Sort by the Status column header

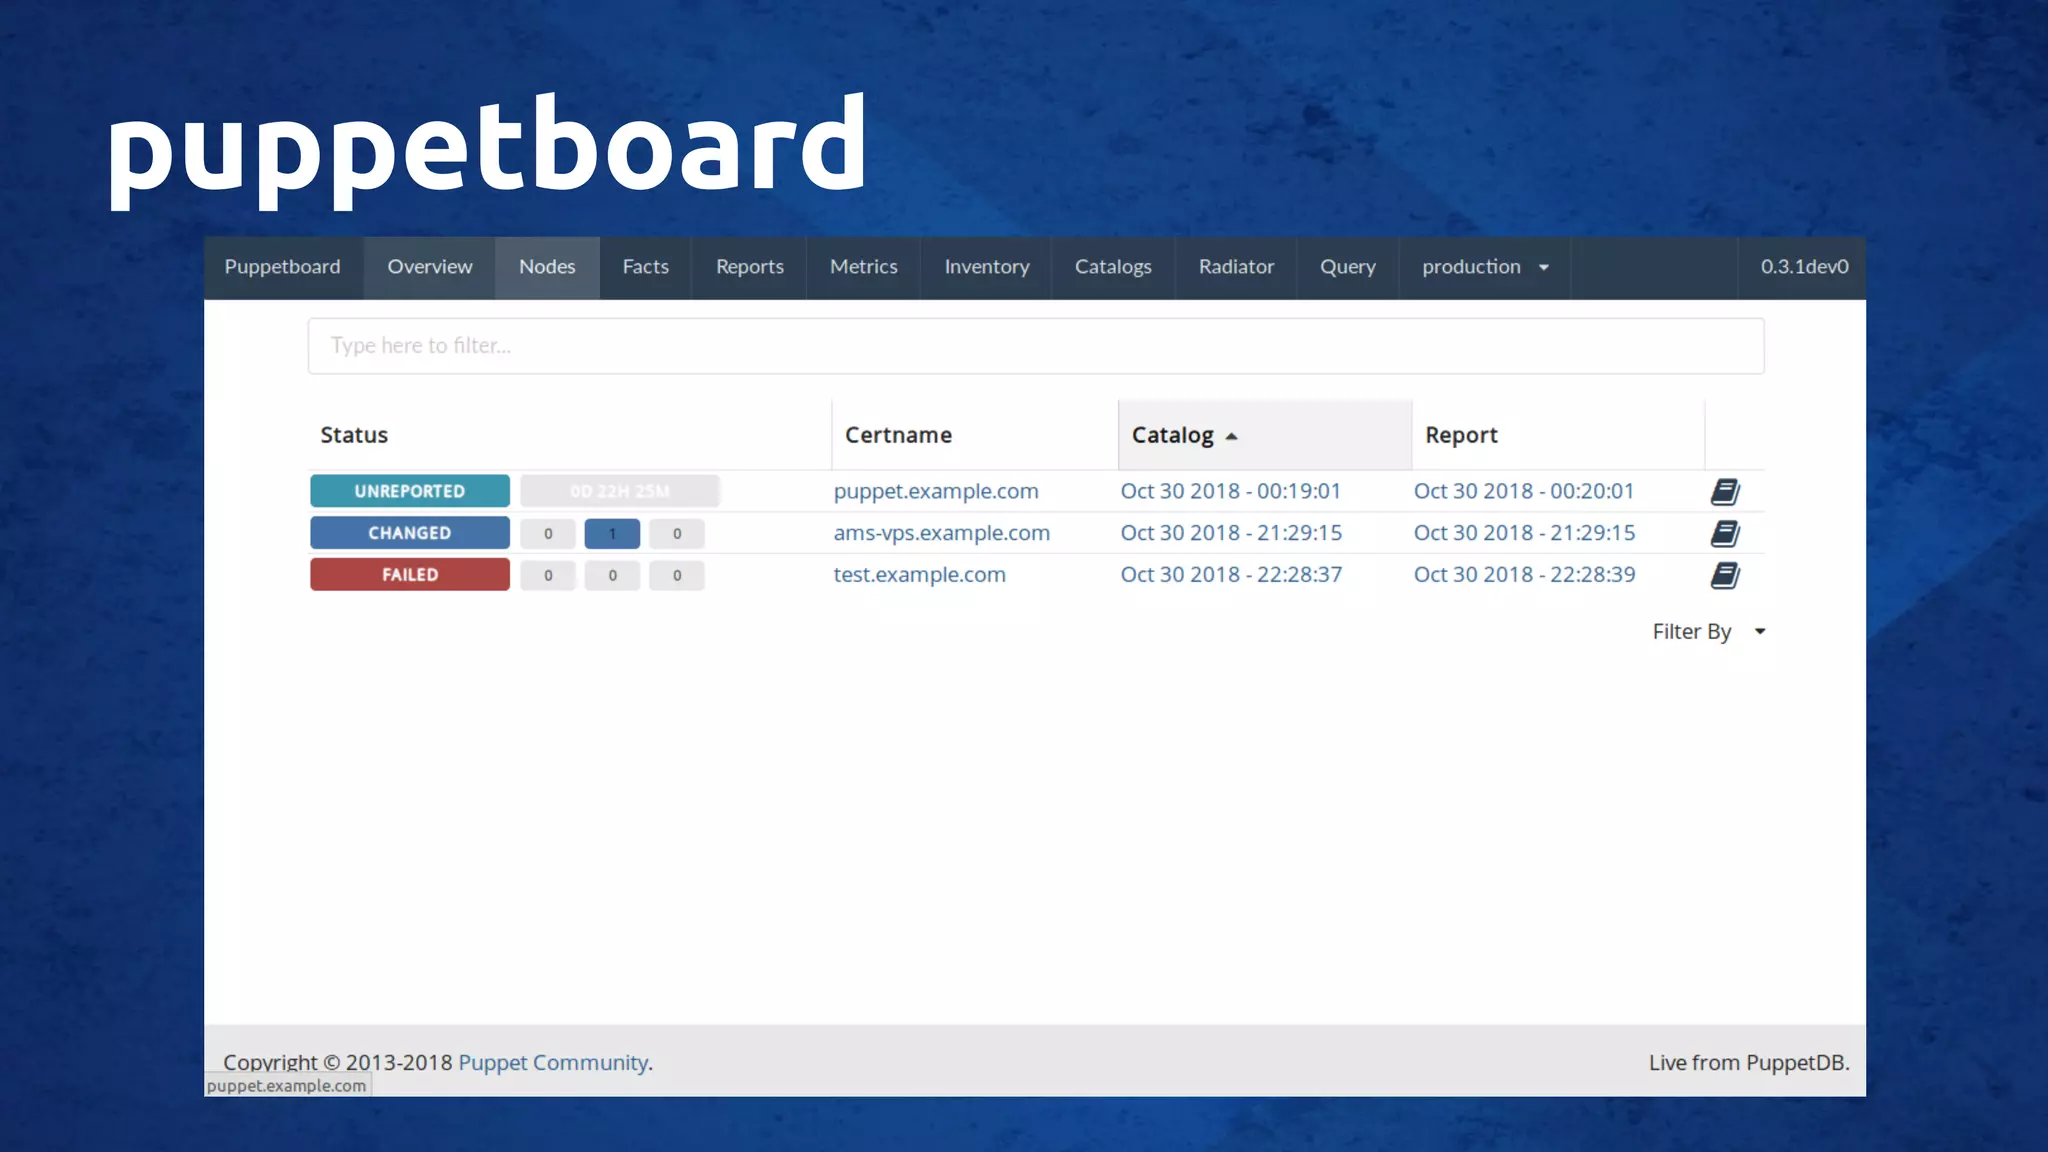570,435
